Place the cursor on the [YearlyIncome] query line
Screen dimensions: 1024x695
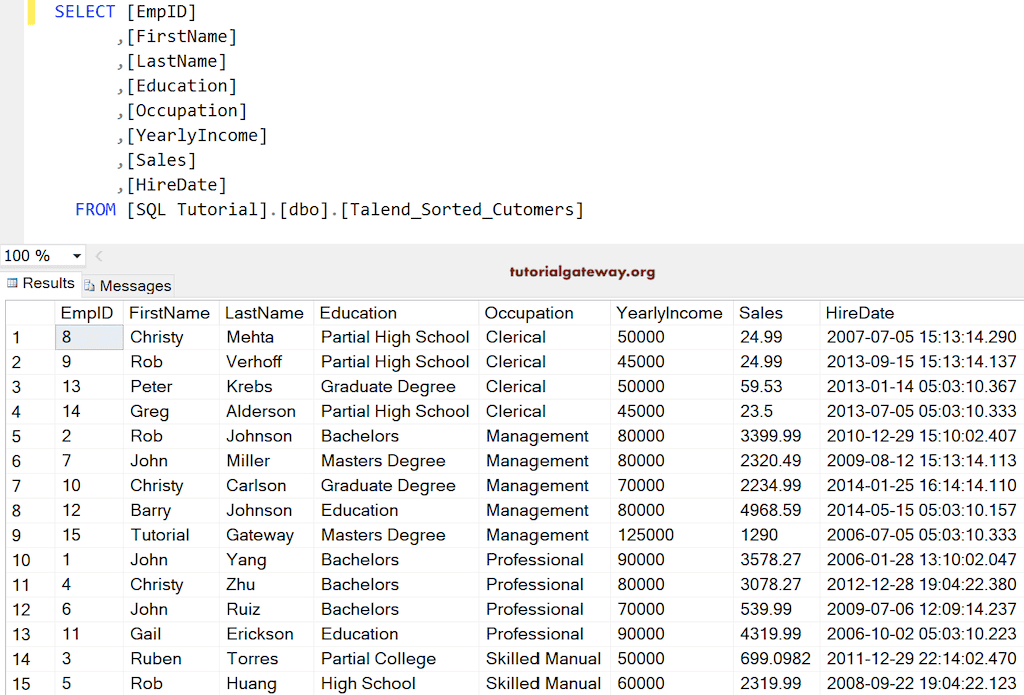197,136
